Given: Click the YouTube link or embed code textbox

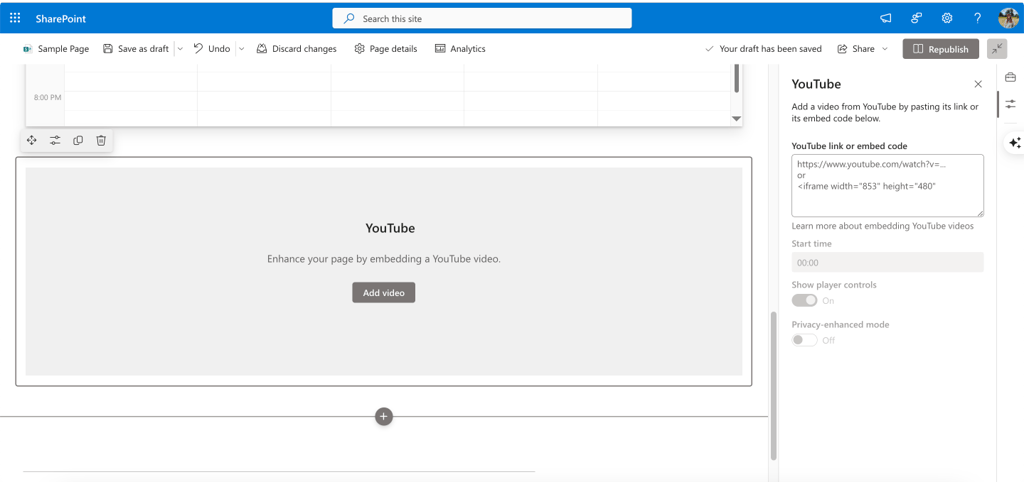Looking at the screenshot, I should pos(888,185).
